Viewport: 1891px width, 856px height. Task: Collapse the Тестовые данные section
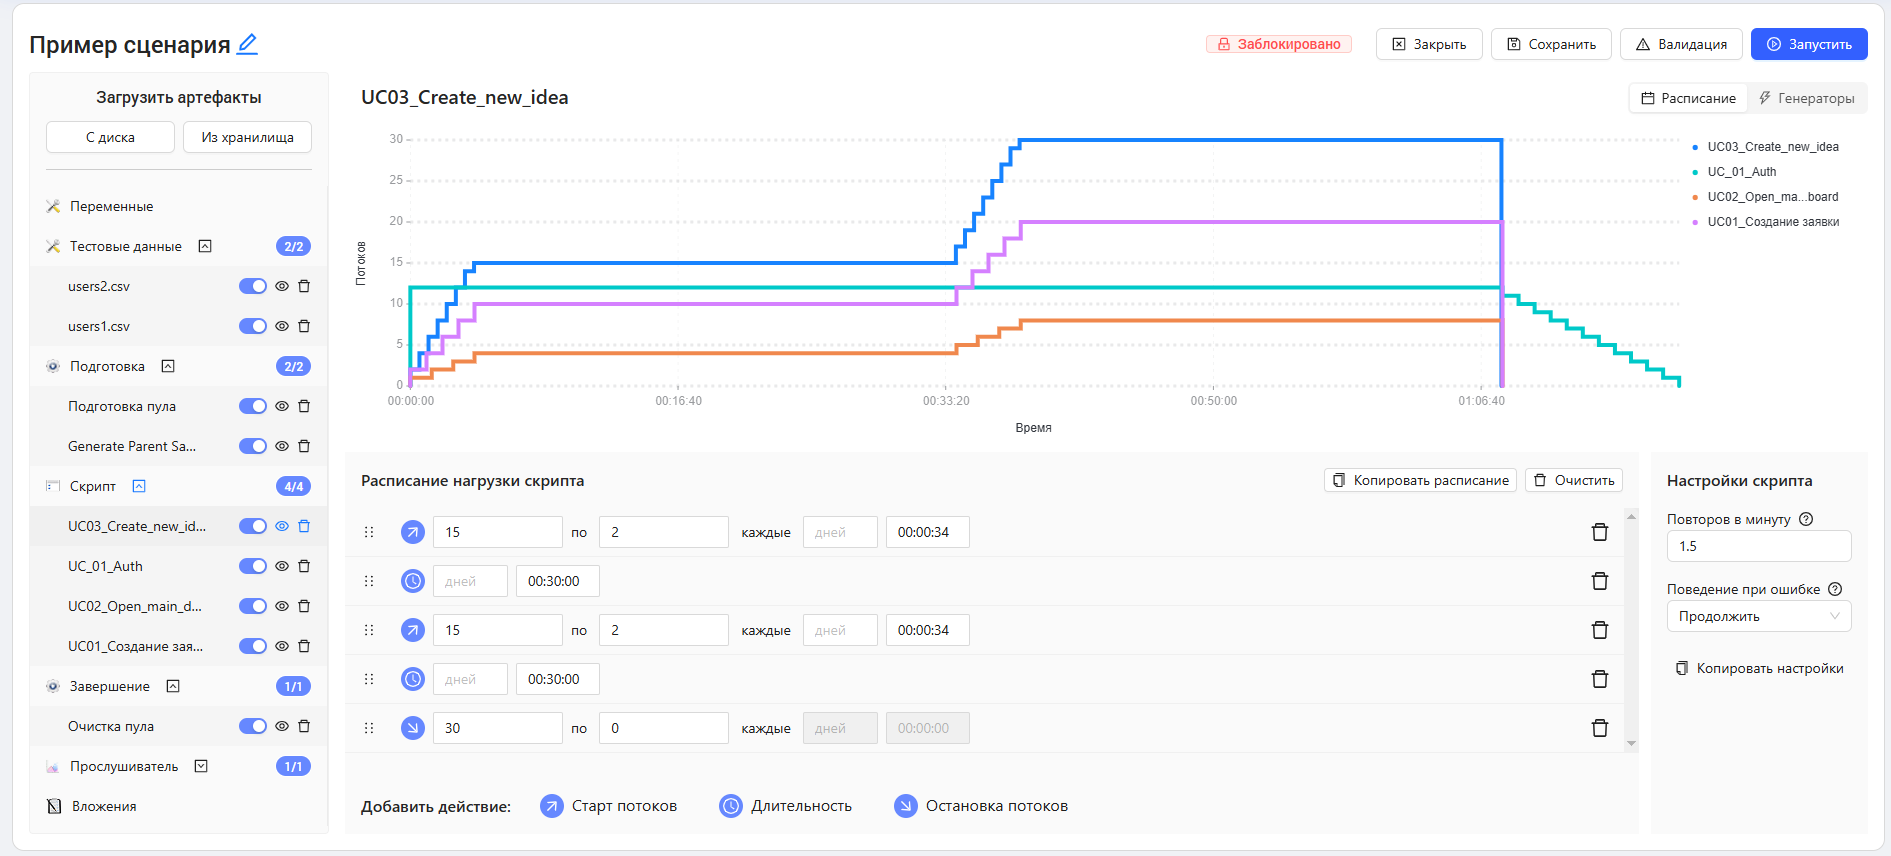(205, 246)
